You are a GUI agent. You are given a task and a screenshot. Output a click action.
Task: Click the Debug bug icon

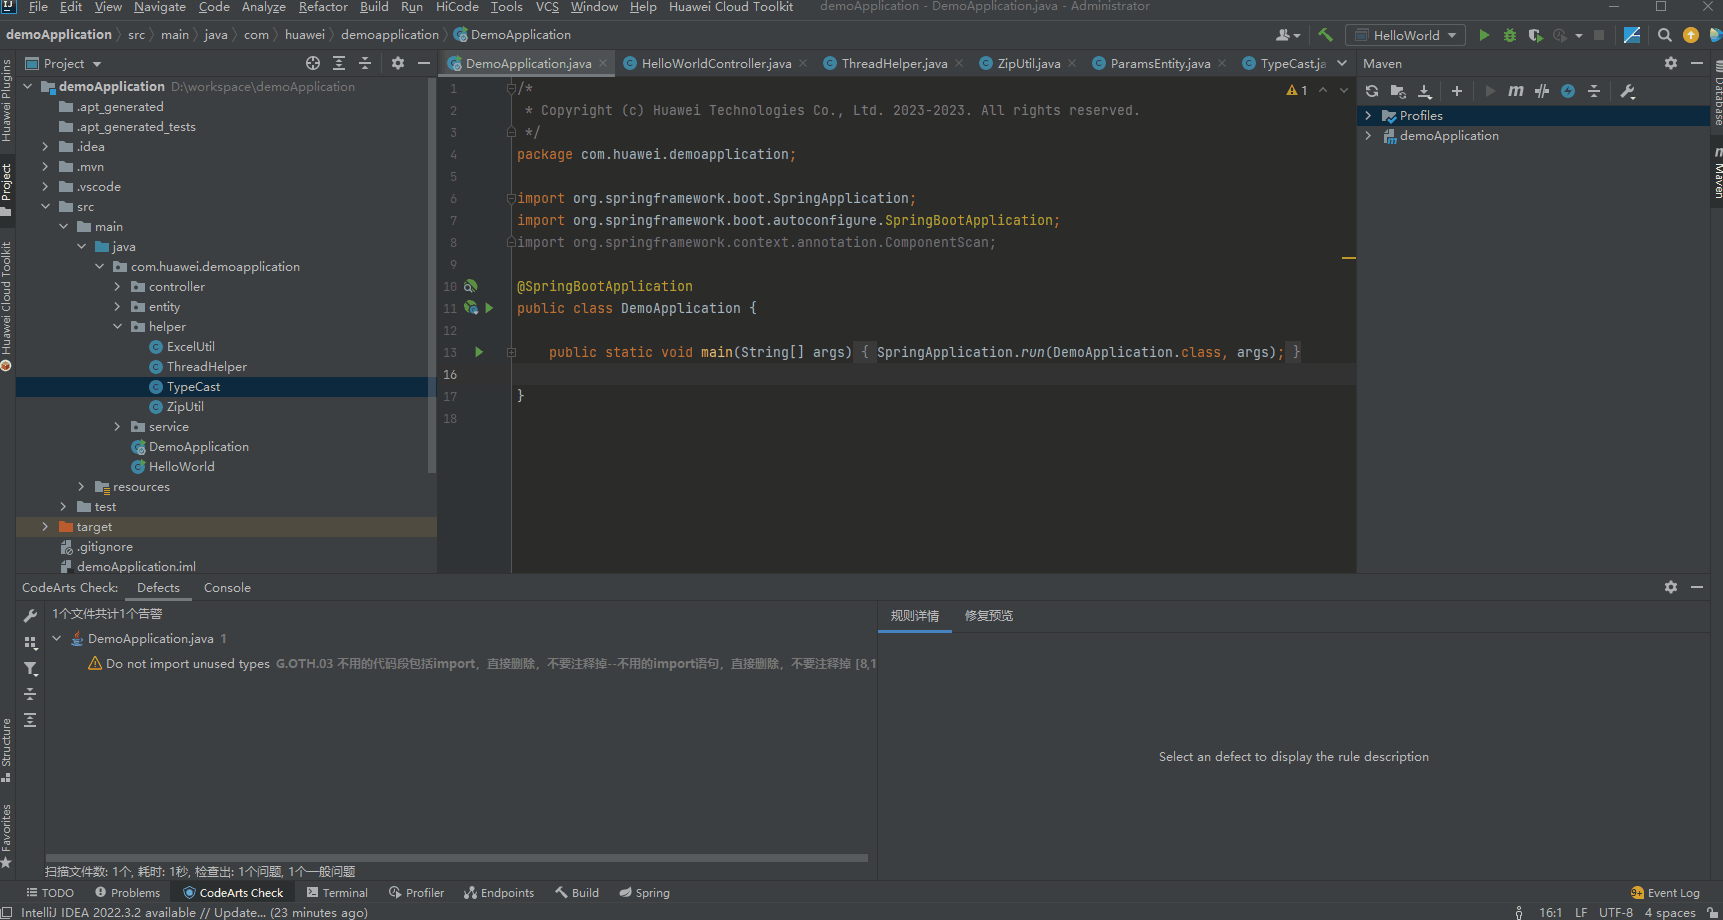click(x=1510, y=35)
